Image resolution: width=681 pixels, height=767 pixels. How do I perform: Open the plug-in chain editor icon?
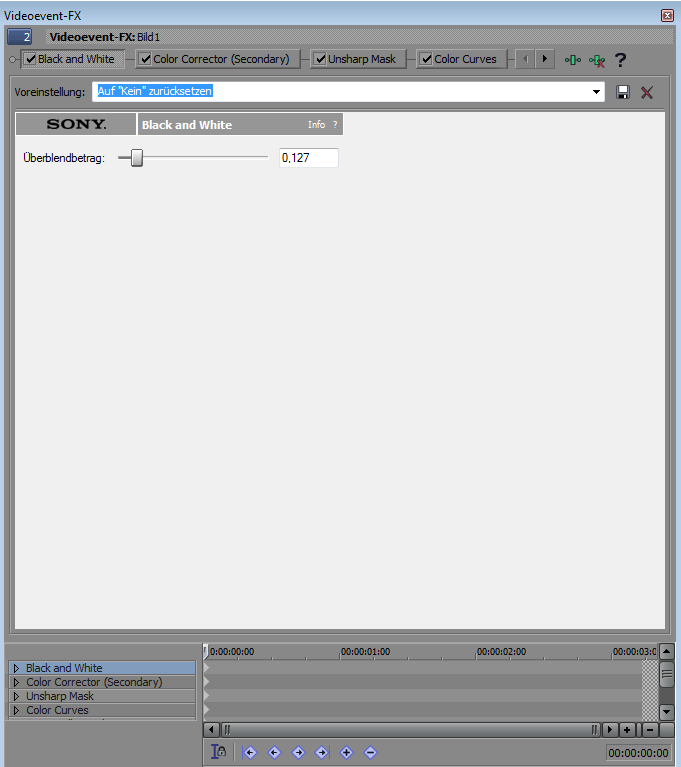[572, 60]
